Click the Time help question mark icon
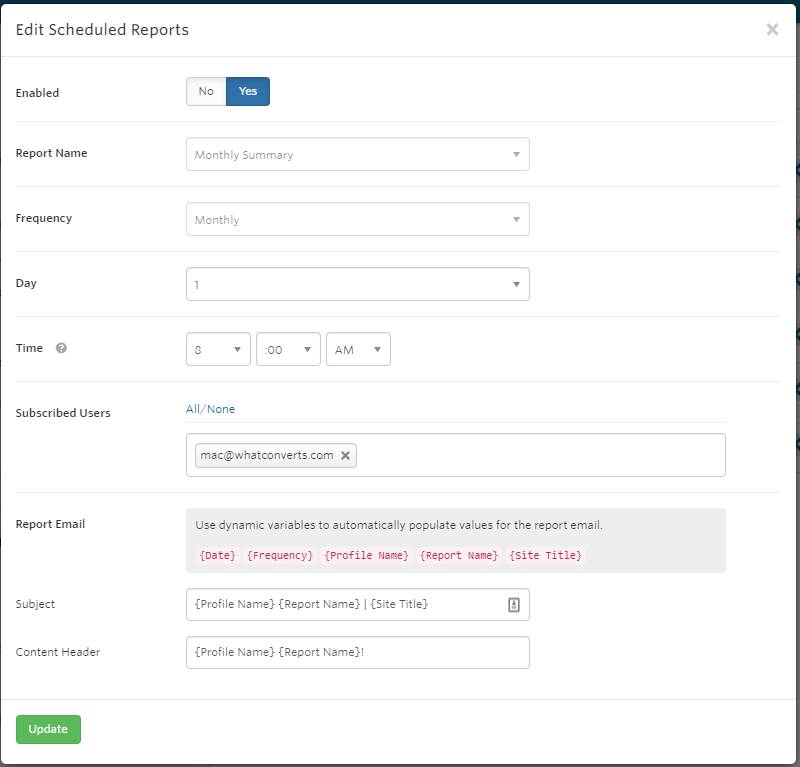Screen dimensions: 800x767 pos(61,348)
